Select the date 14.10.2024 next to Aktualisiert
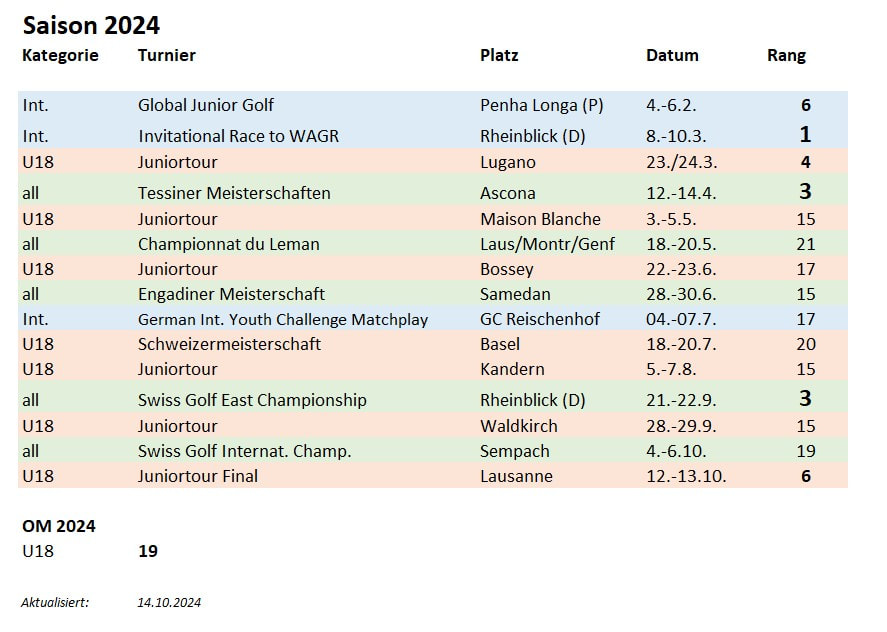The image size is (887, 632). tap(169, 603)
